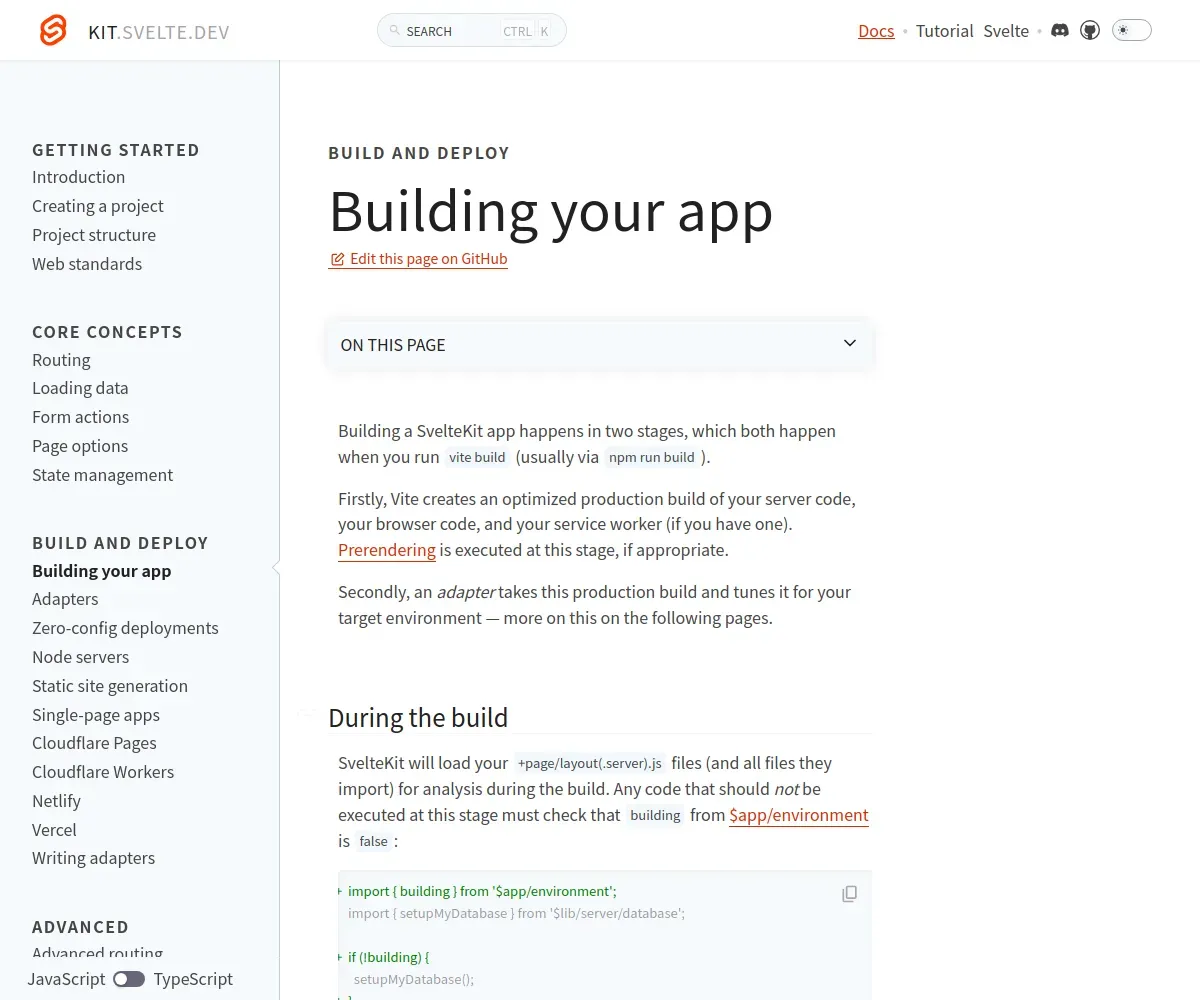Click the JavaScript label
The height and width of the screenshot is (1000, 1200).
click(66, 979)
